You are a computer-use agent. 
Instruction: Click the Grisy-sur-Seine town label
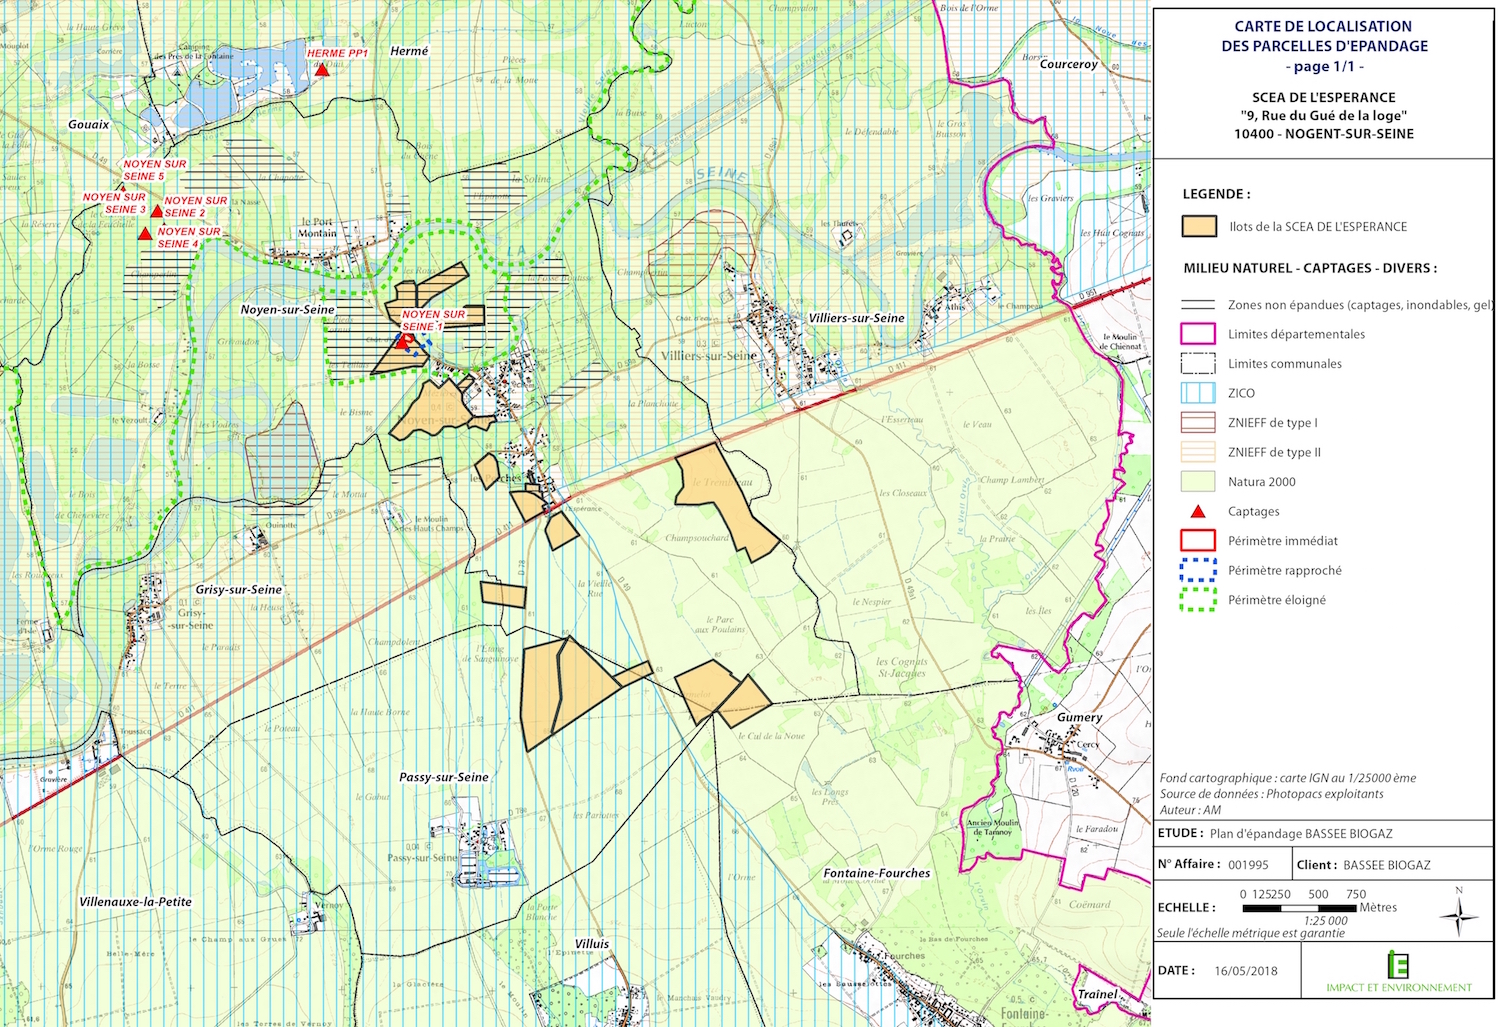click(238, 590)
